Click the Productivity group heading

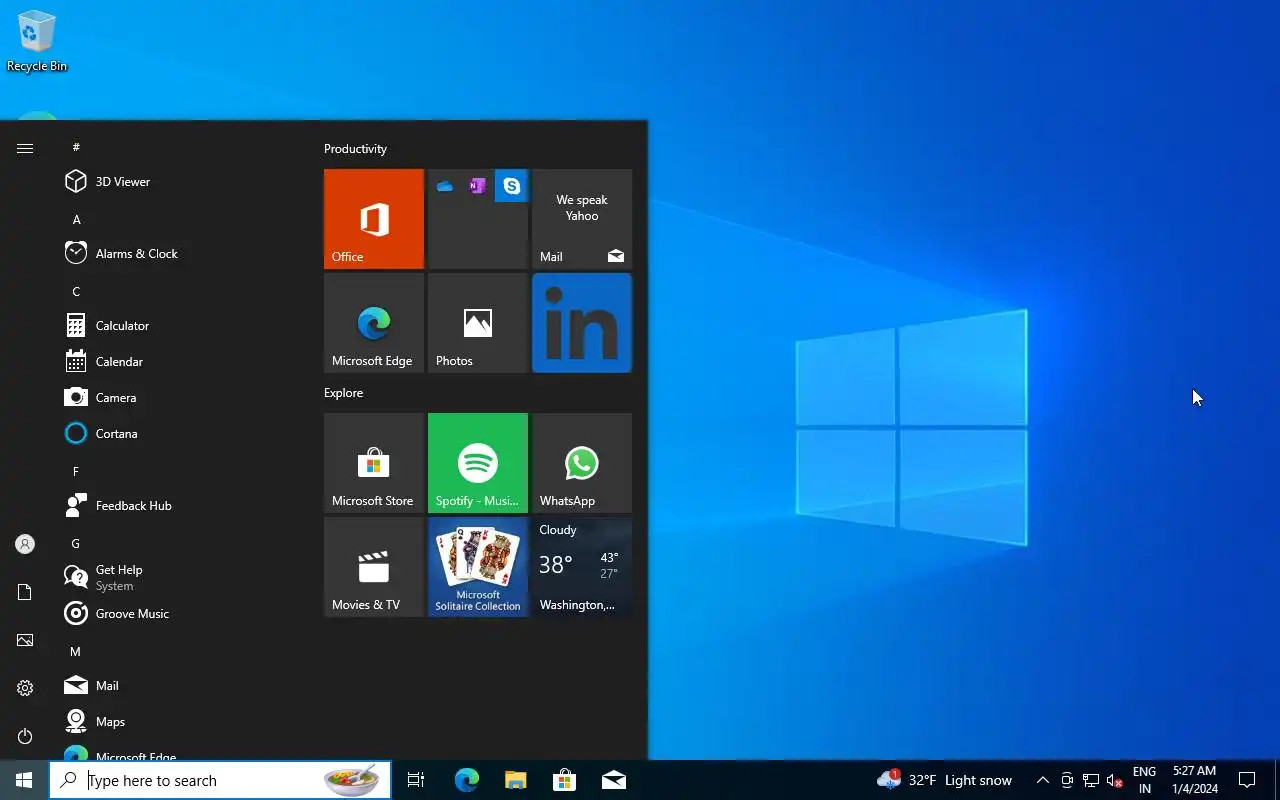pos(355,149)
